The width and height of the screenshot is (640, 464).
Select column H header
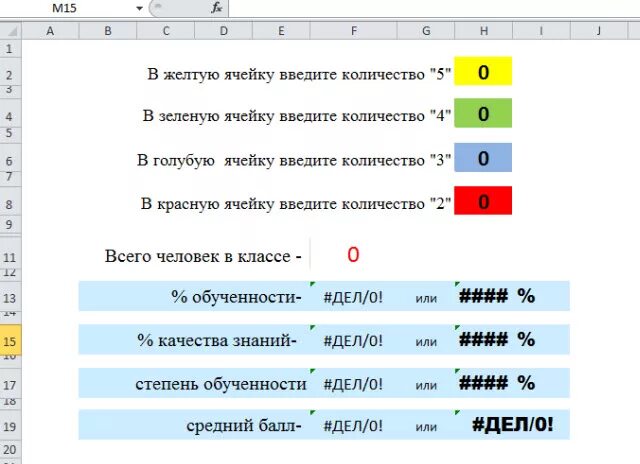point(484,31)
